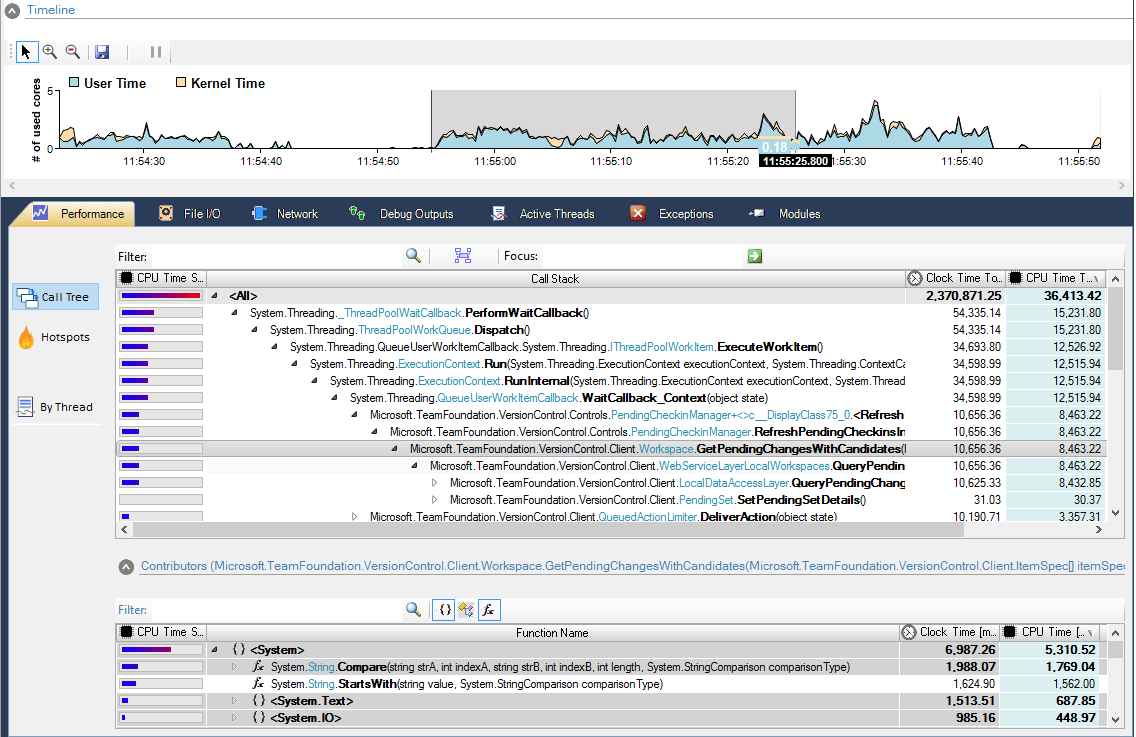
Task: Open call tree grouping via the node diagram icon
Action: tap(462, 256)
